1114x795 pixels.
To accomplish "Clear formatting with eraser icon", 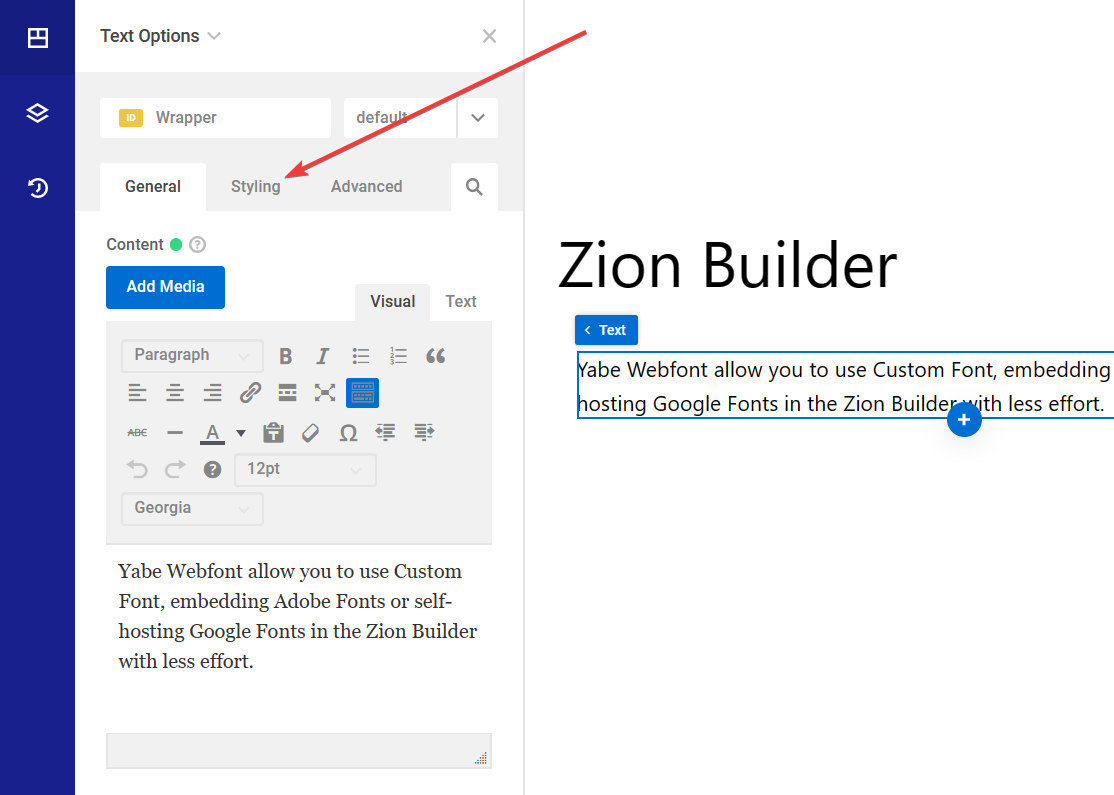I will (x=310, y=432).
